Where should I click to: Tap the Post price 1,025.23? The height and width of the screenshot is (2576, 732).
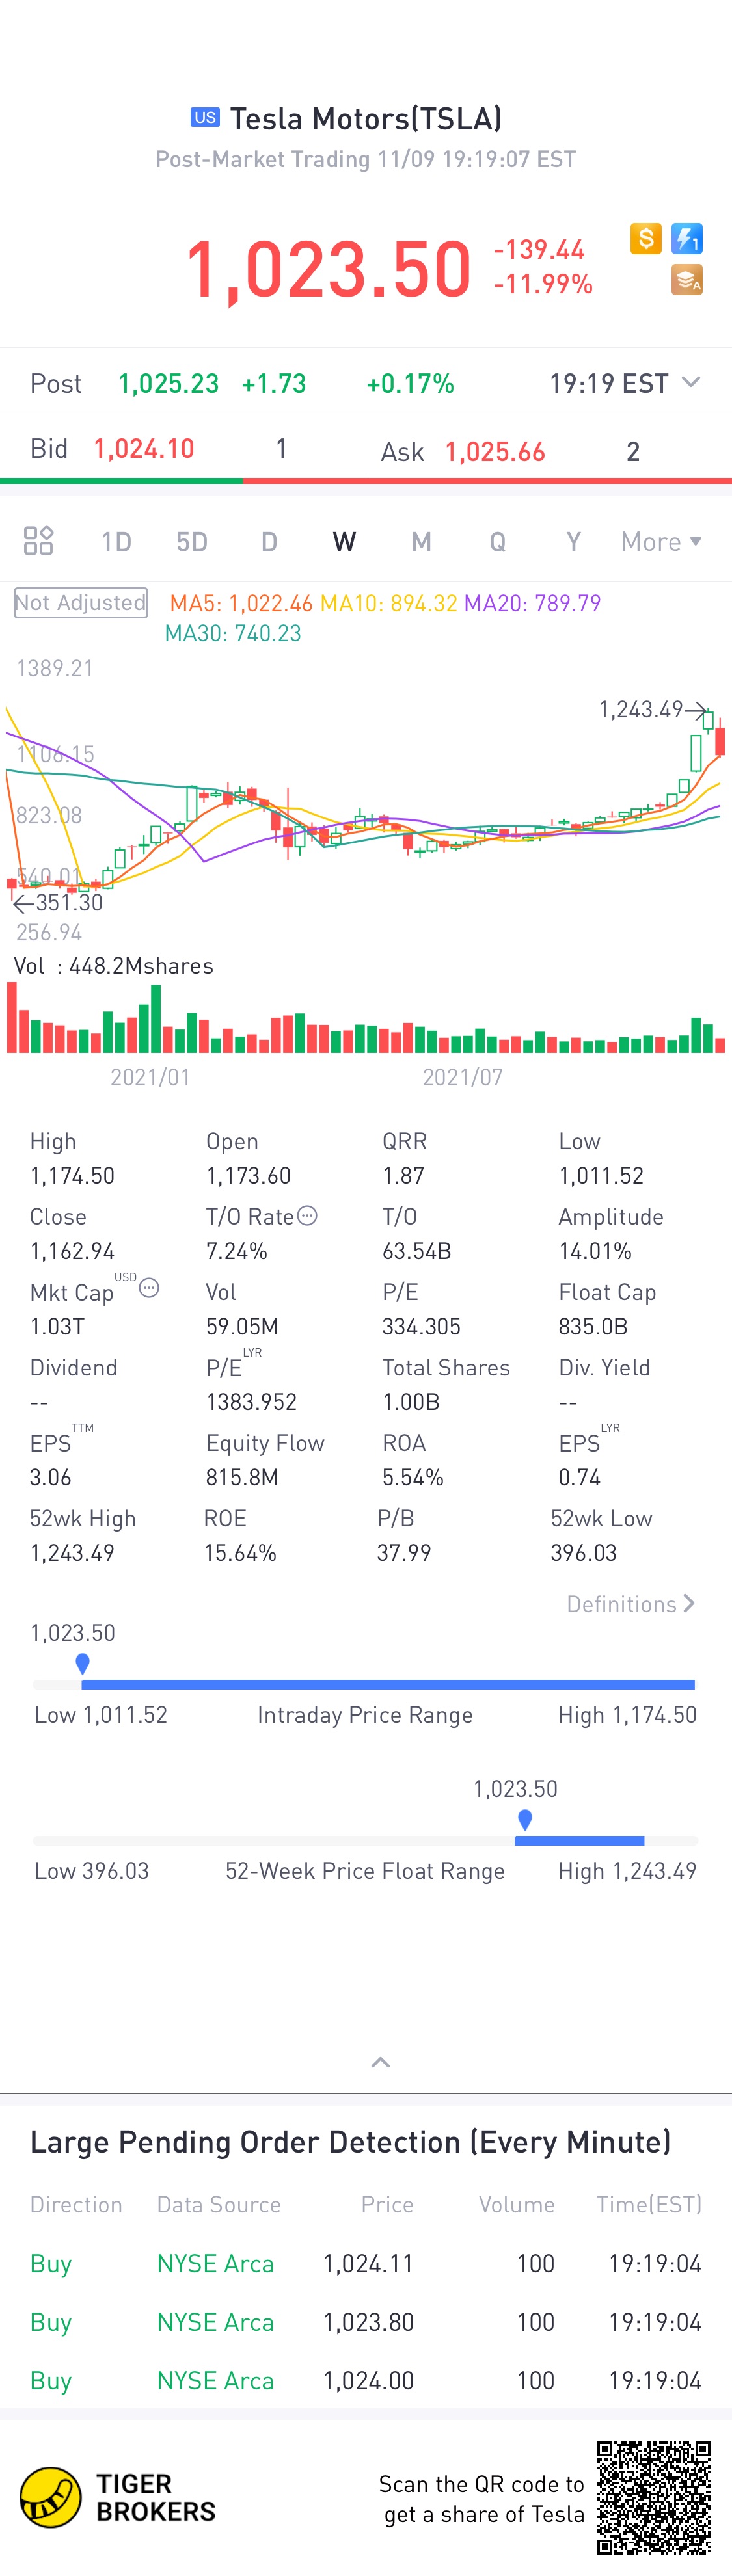coord(168,383)
